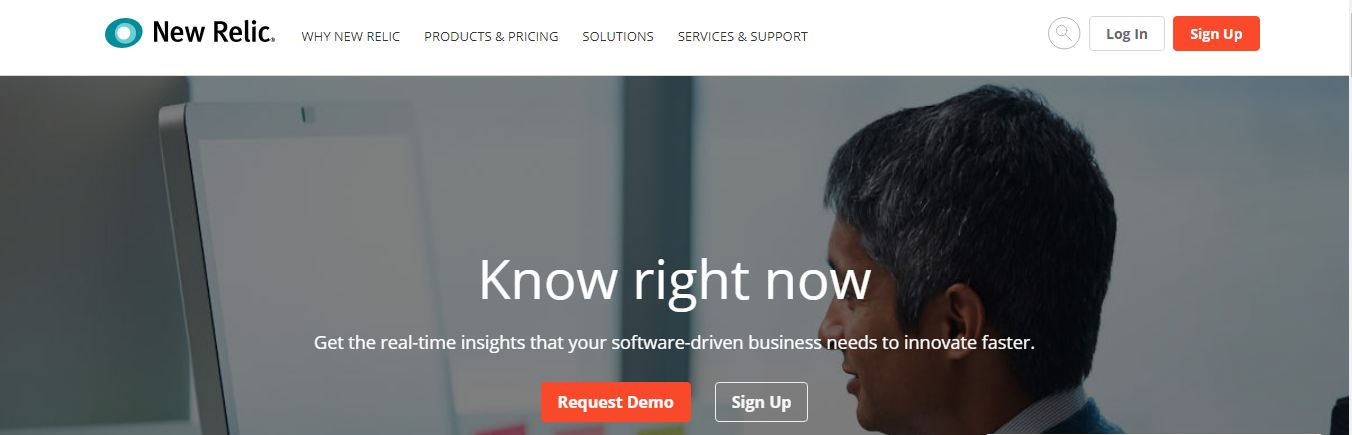Click the New Relic wordmark text

(x=214, y=33)
